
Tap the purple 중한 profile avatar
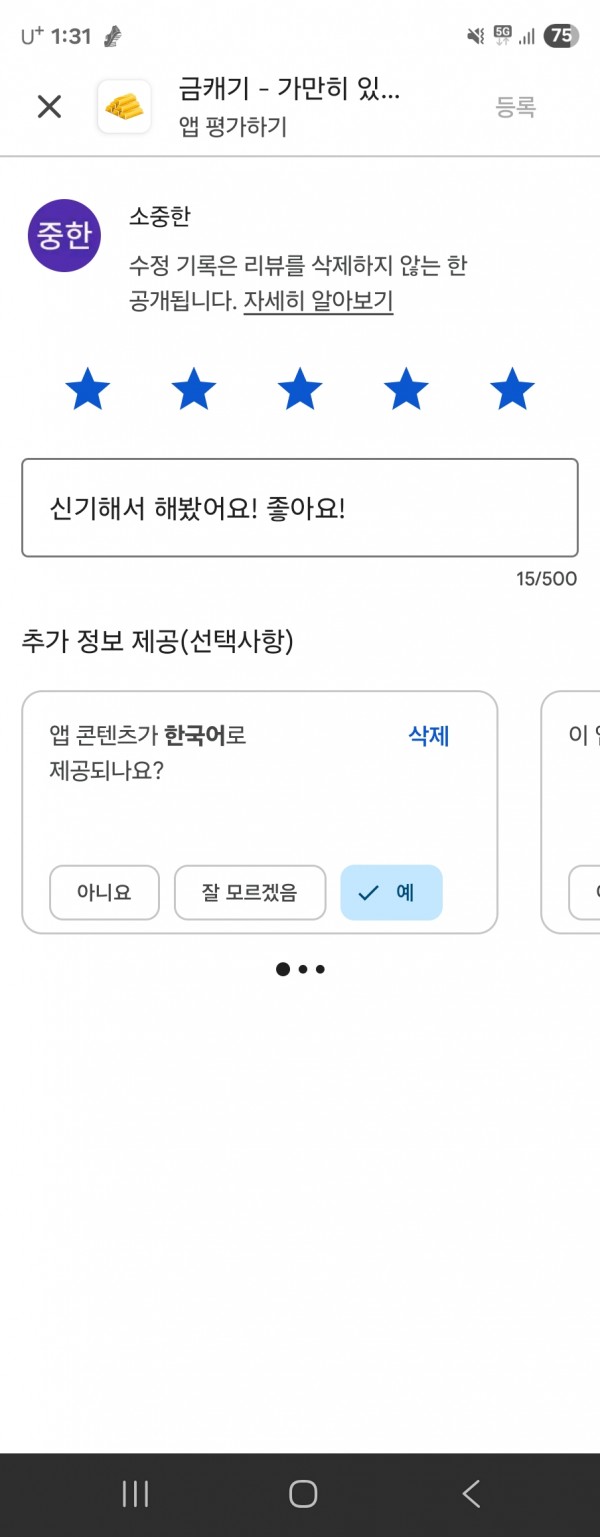pos(64,236)
